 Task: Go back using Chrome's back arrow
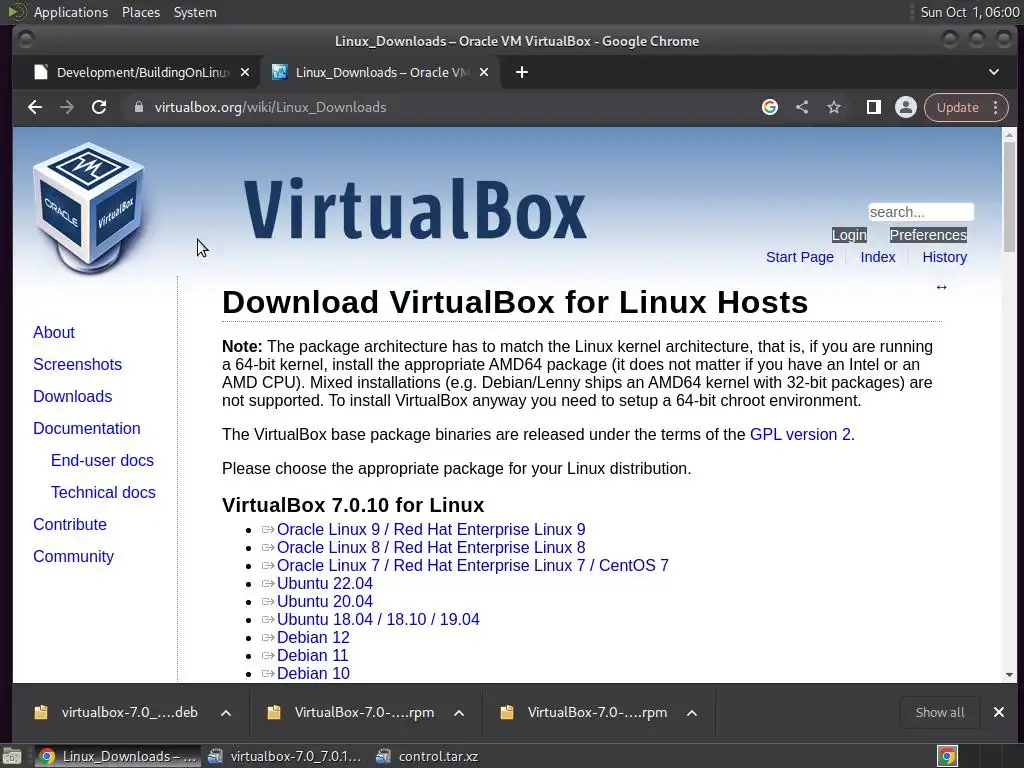35,107
